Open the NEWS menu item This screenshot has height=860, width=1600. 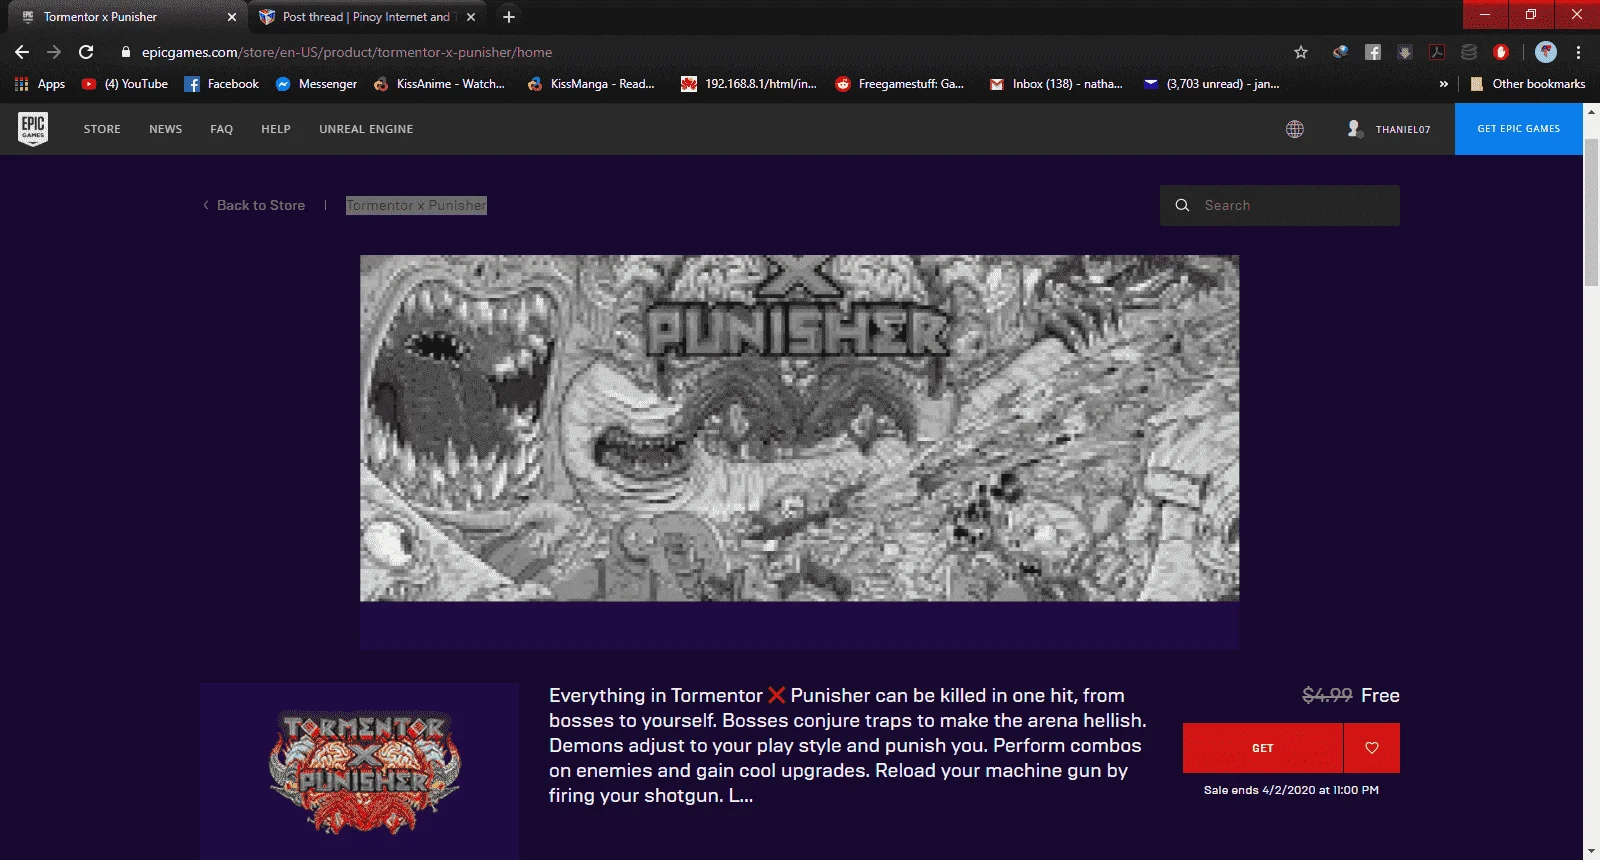pyautogui.click(x=166, y=129)
